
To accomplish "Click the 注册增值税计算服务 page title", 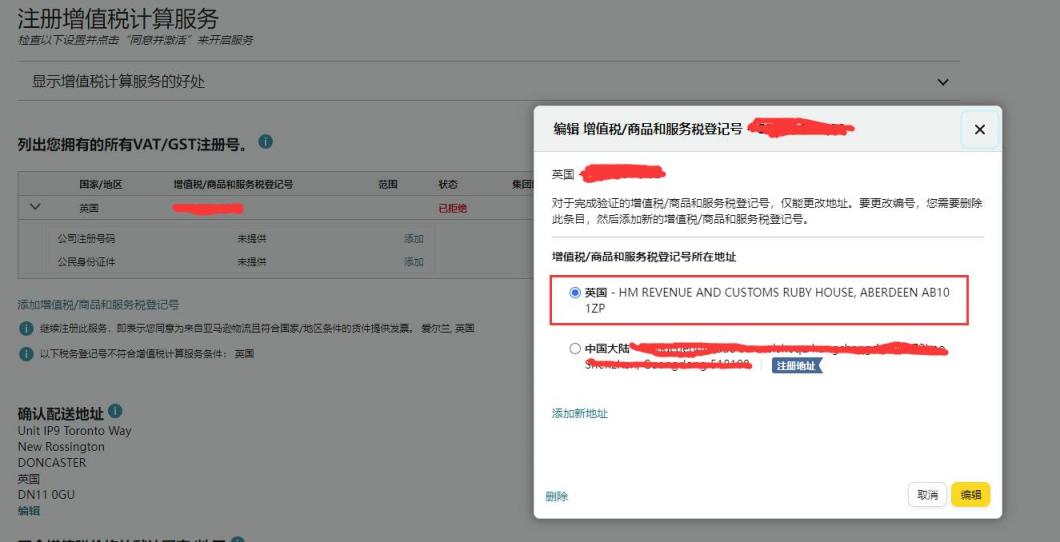I will 118,18.
